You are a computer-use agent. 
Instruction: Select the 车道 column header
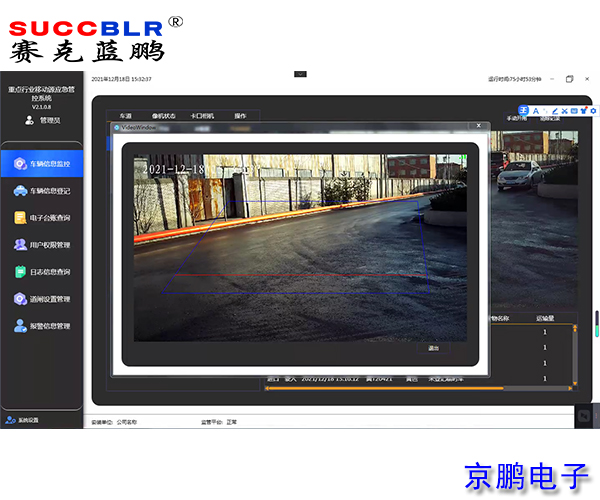click(126, 116)
